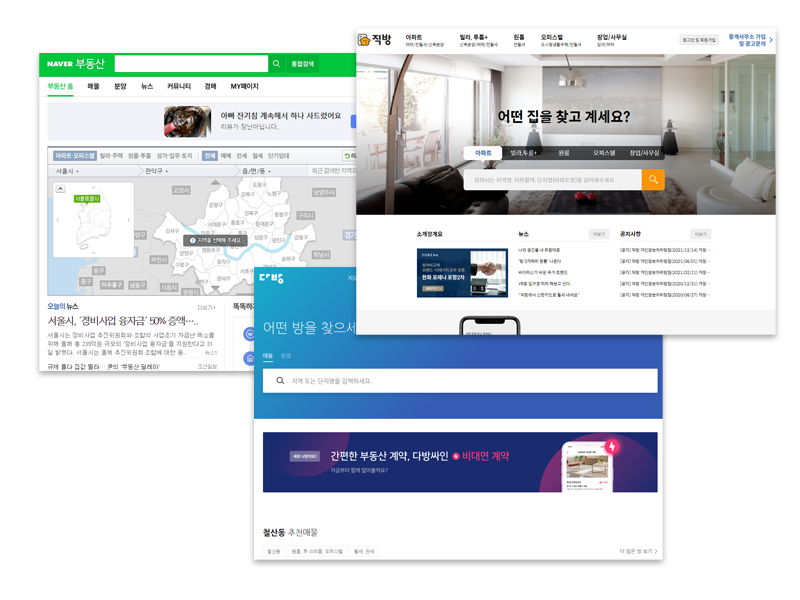Open 아파트 menu in 직방 header
This screenshot has height=600, width=800.
pyautogui.click(x=414, y=37)
